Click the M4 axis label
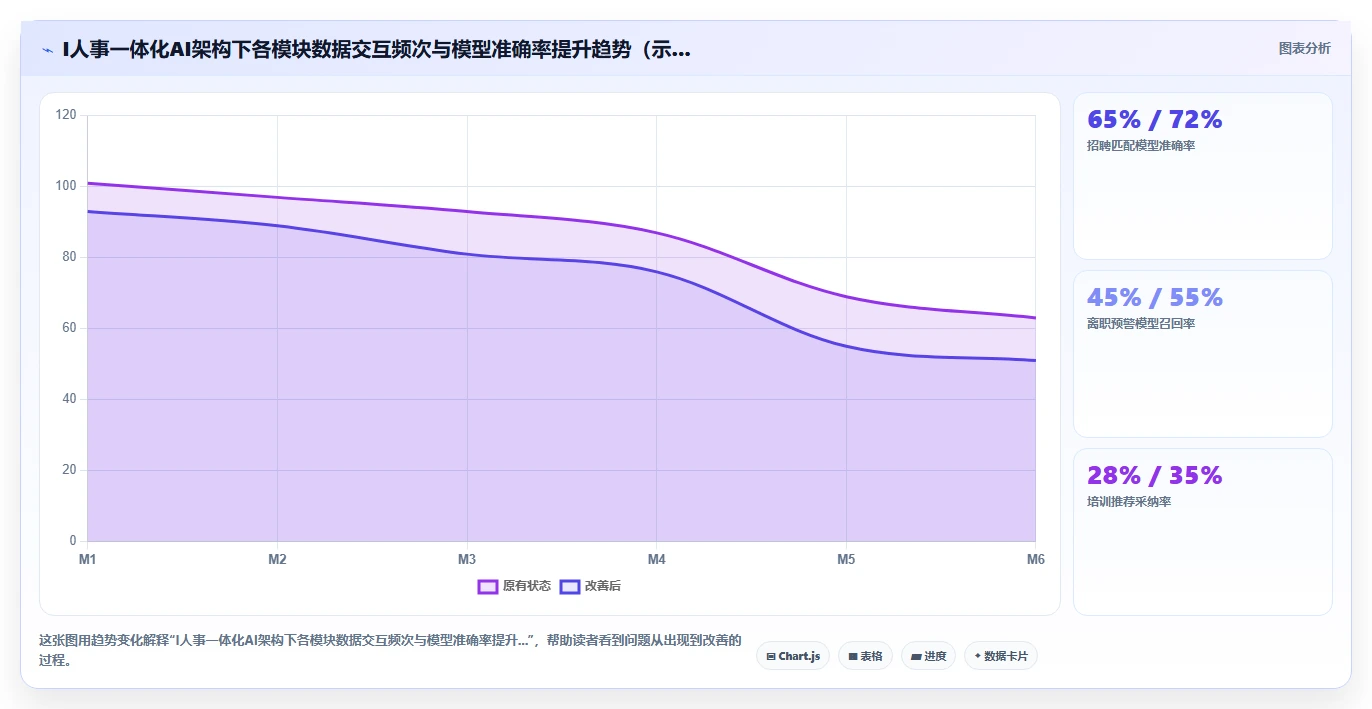 656,560
